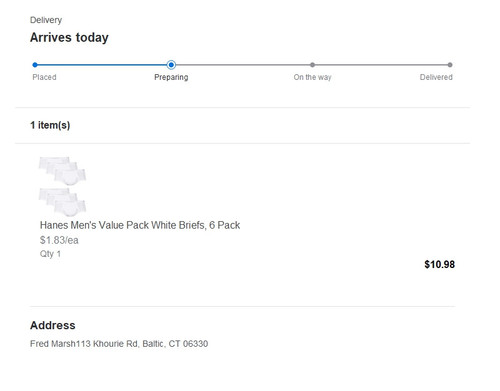Click the $10.98 item total price
The height and width of the screenshot is (391, 500).
(x=439, y=264)
